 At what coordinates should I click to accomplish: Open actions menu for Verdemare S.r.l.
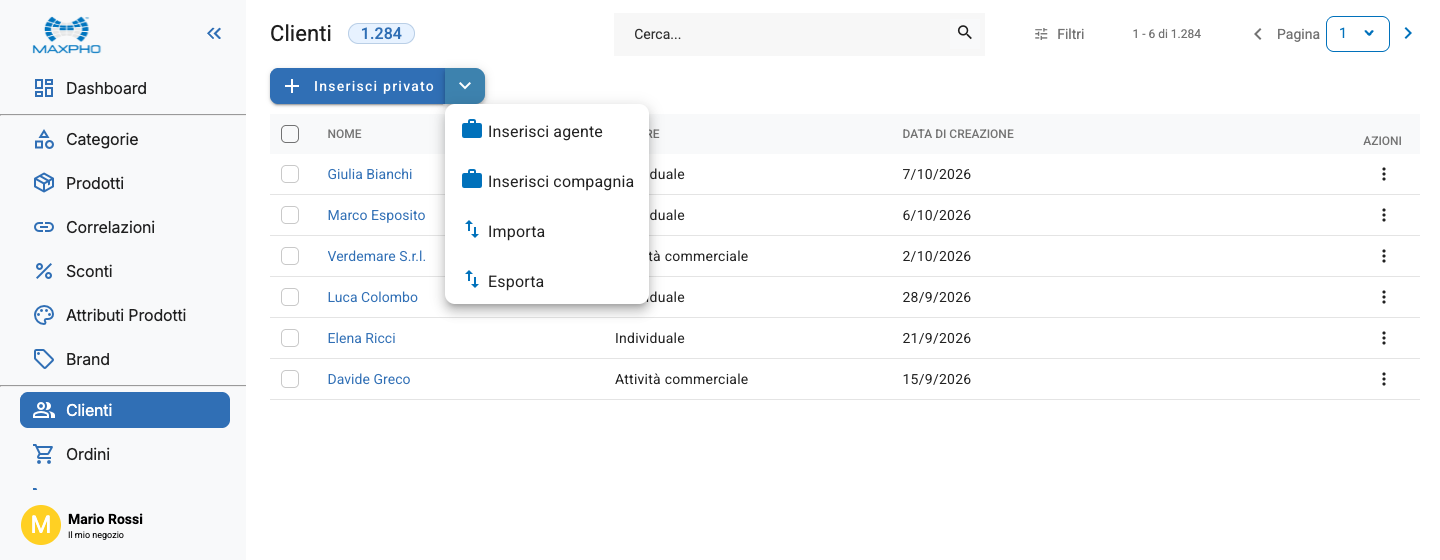coord(1384,256)
